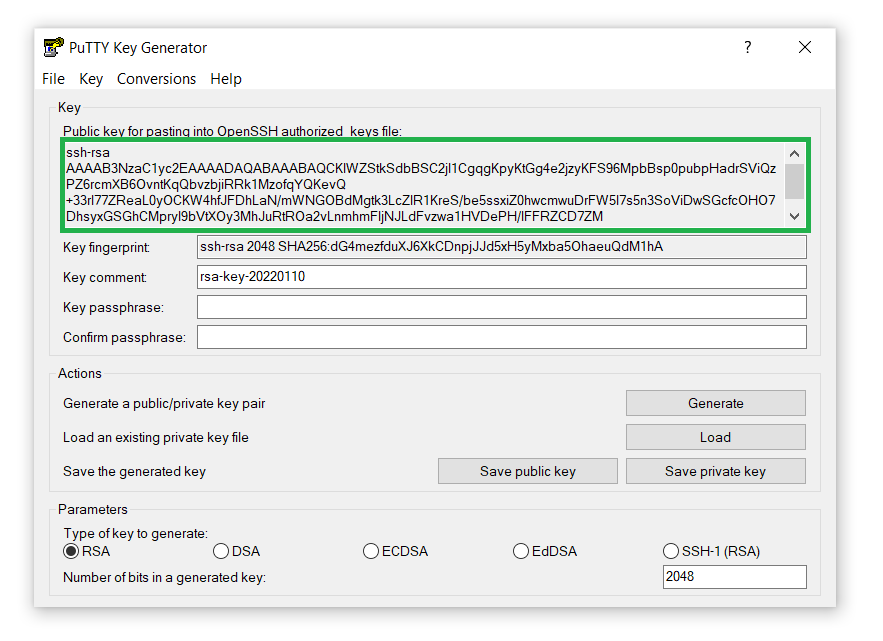The image size is (883, 641).
Task: Click 'Type of key to generate:' label
Action: [136, 533]
